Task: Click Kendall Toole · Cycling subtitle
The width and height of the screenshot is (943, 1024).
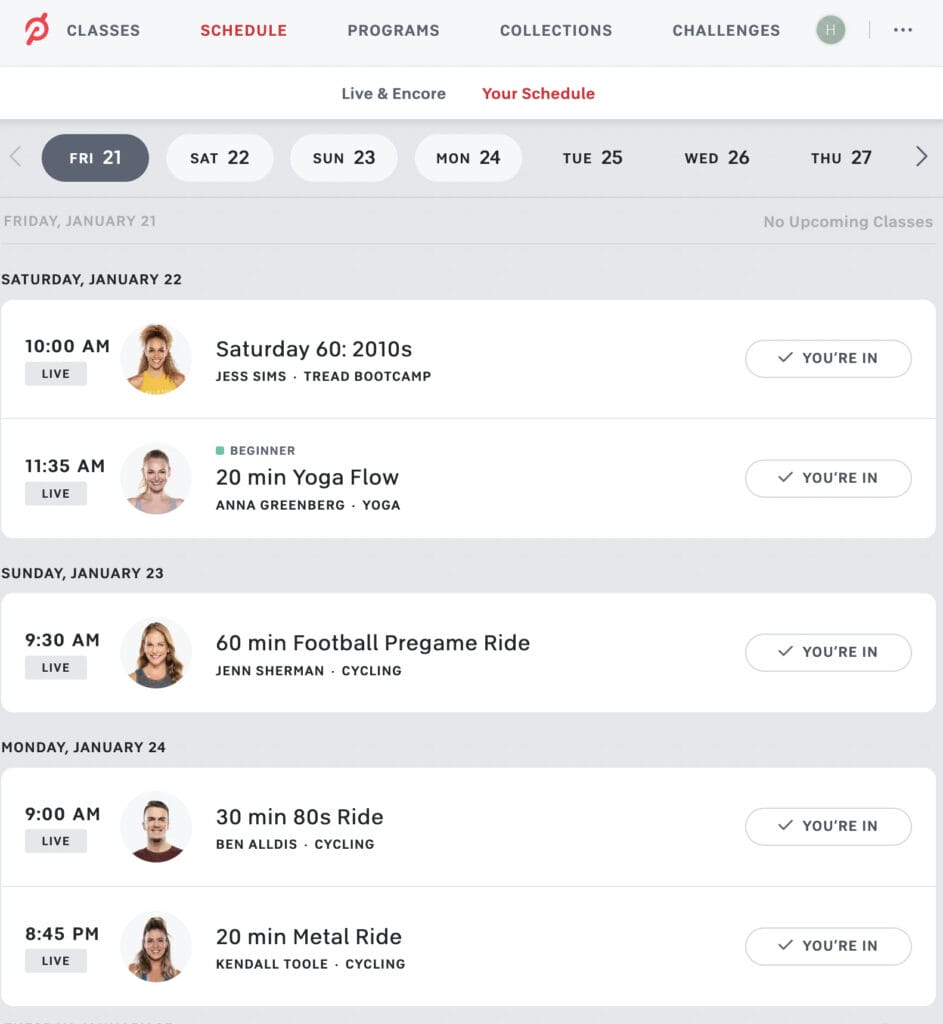Action: (x=311, y=965)
